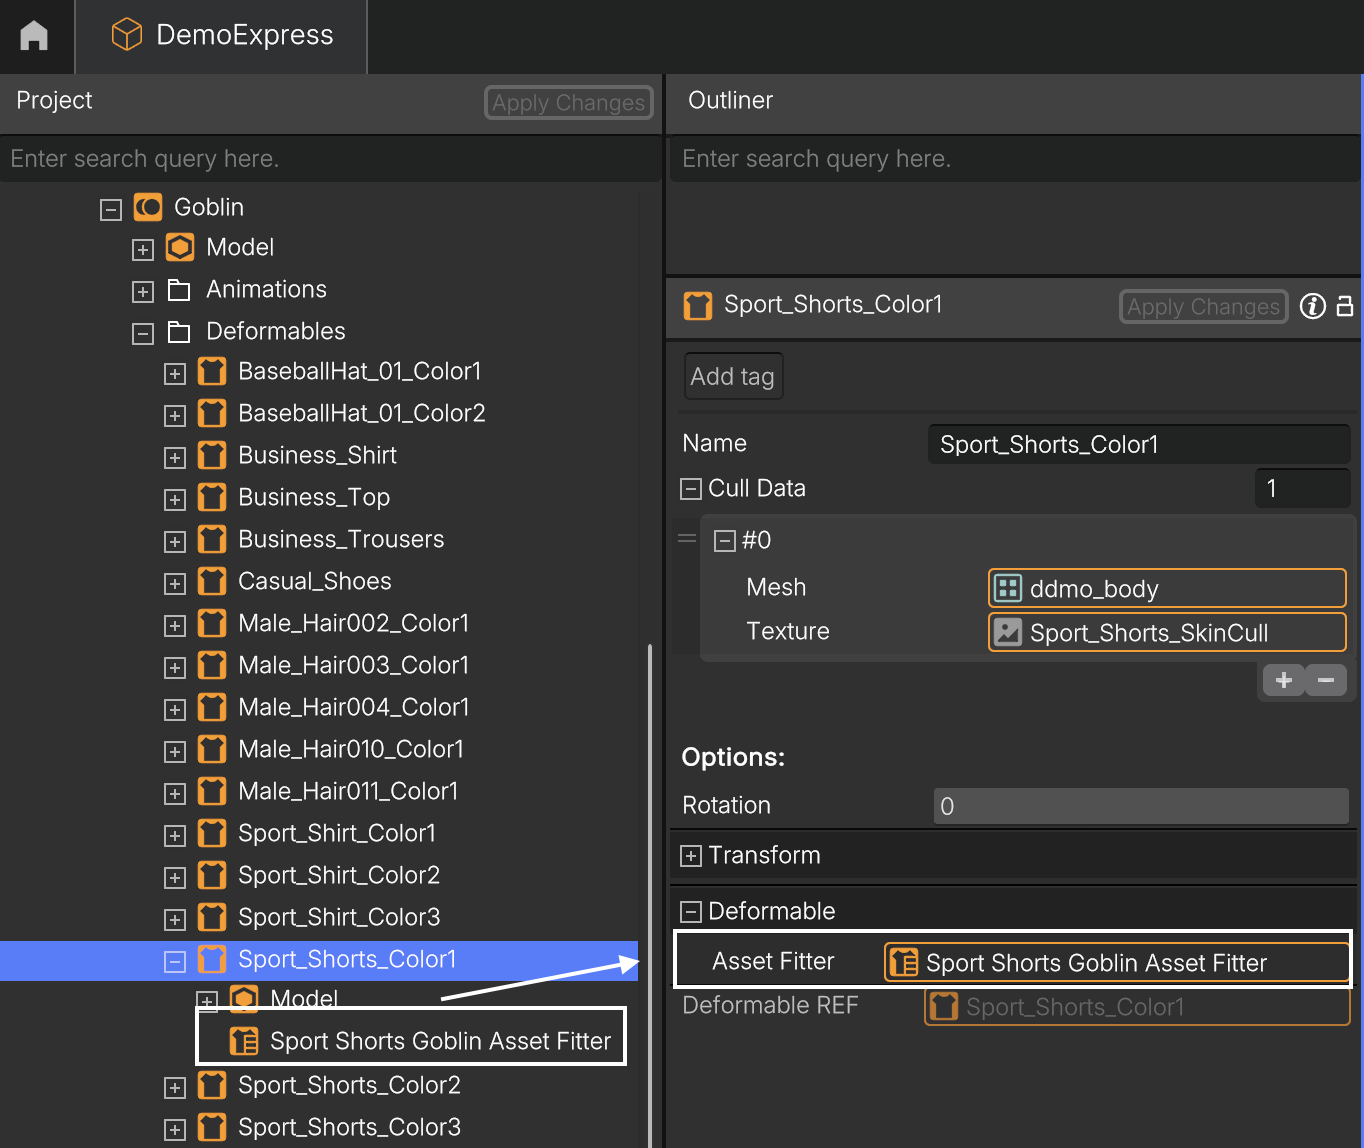Click the Deformable REF Sport_Shorts_Color1 field

click(x=1137, y=1007)
